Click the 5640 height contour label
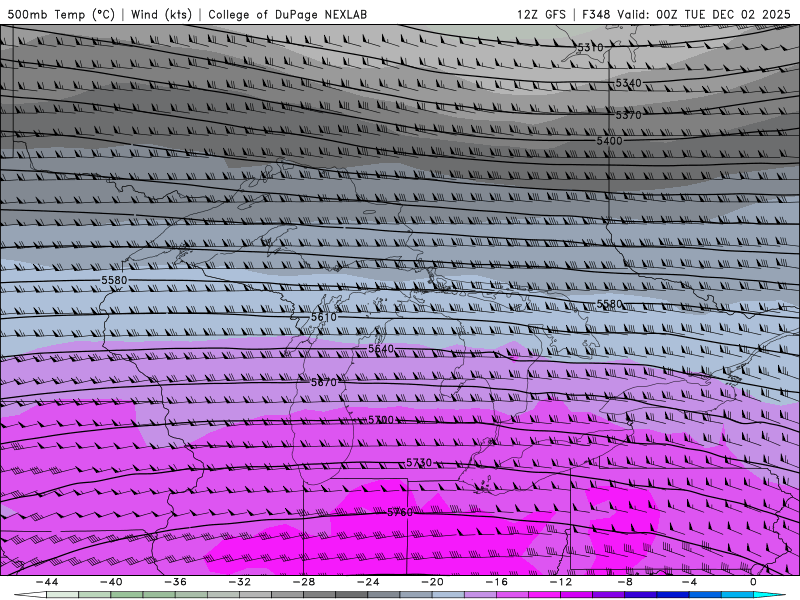 pyautogui.click(x=381, y=349)
